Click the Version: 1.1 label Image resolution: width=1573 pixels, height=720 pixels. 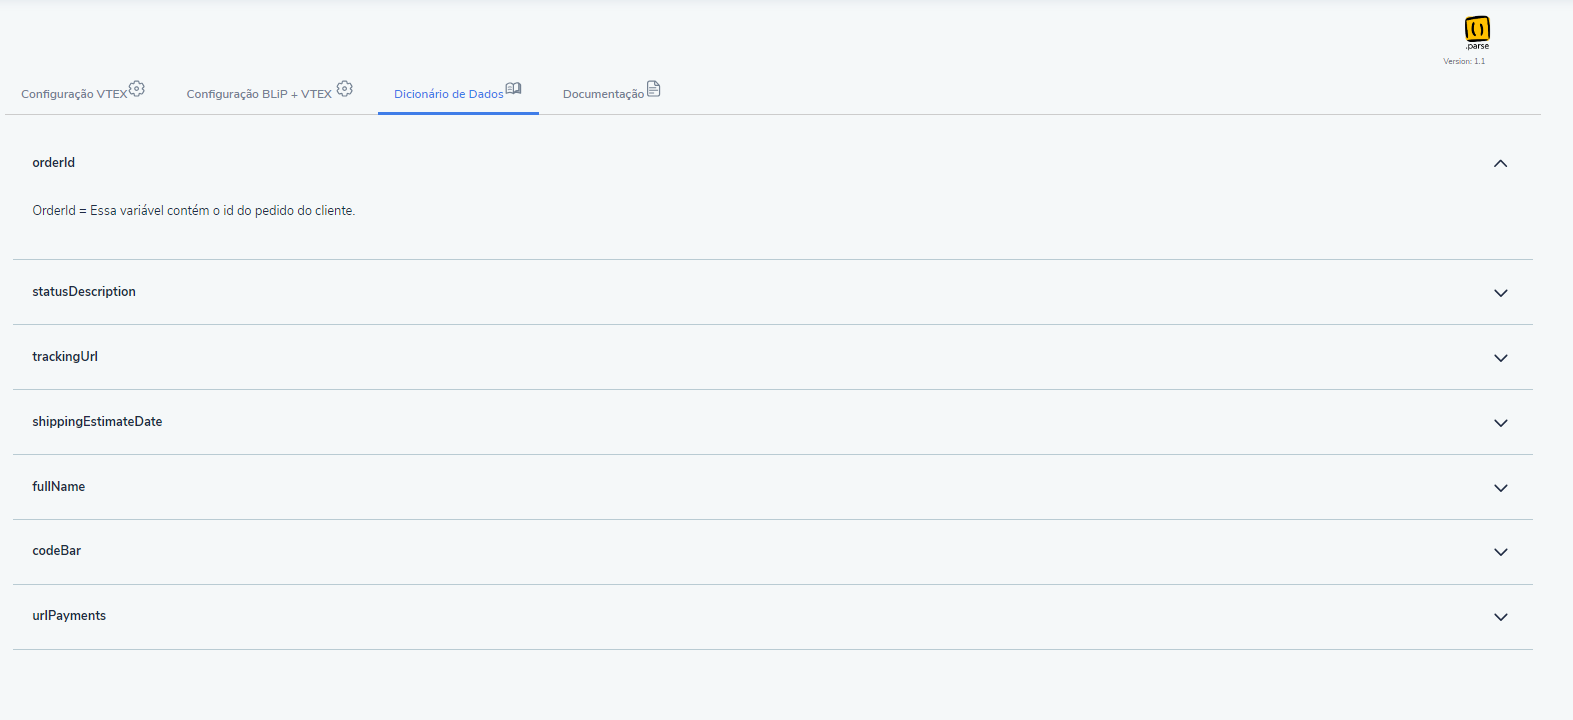(1464, 61)
